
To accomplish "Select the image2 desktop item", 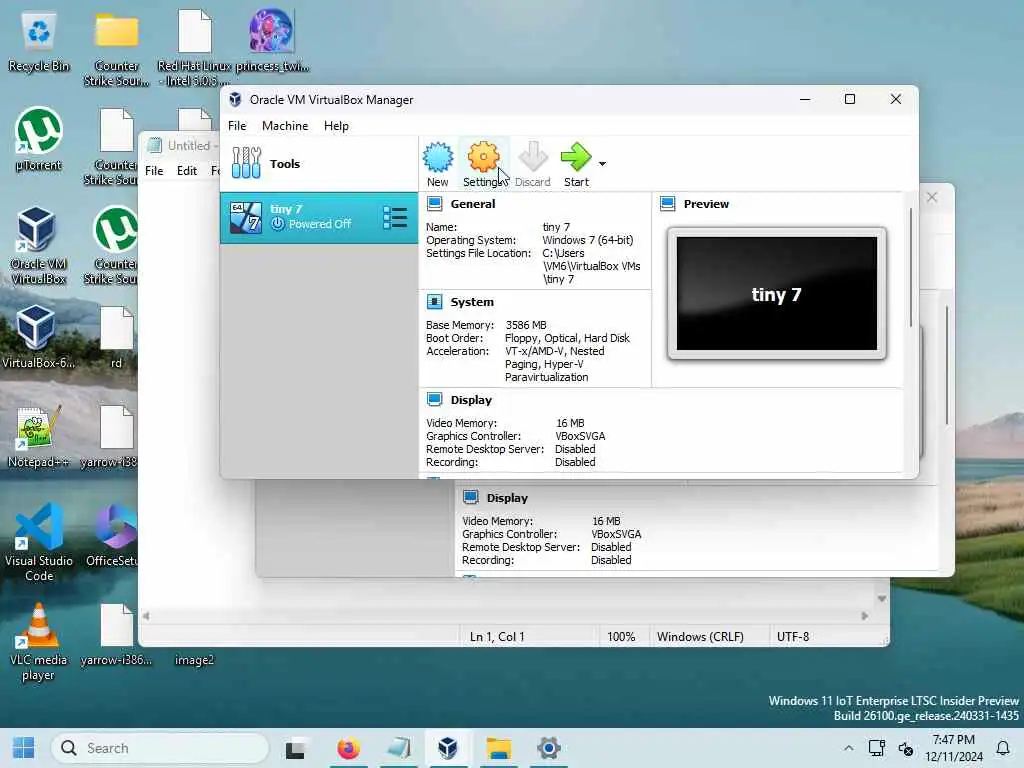I will click(x=195, y=660).
